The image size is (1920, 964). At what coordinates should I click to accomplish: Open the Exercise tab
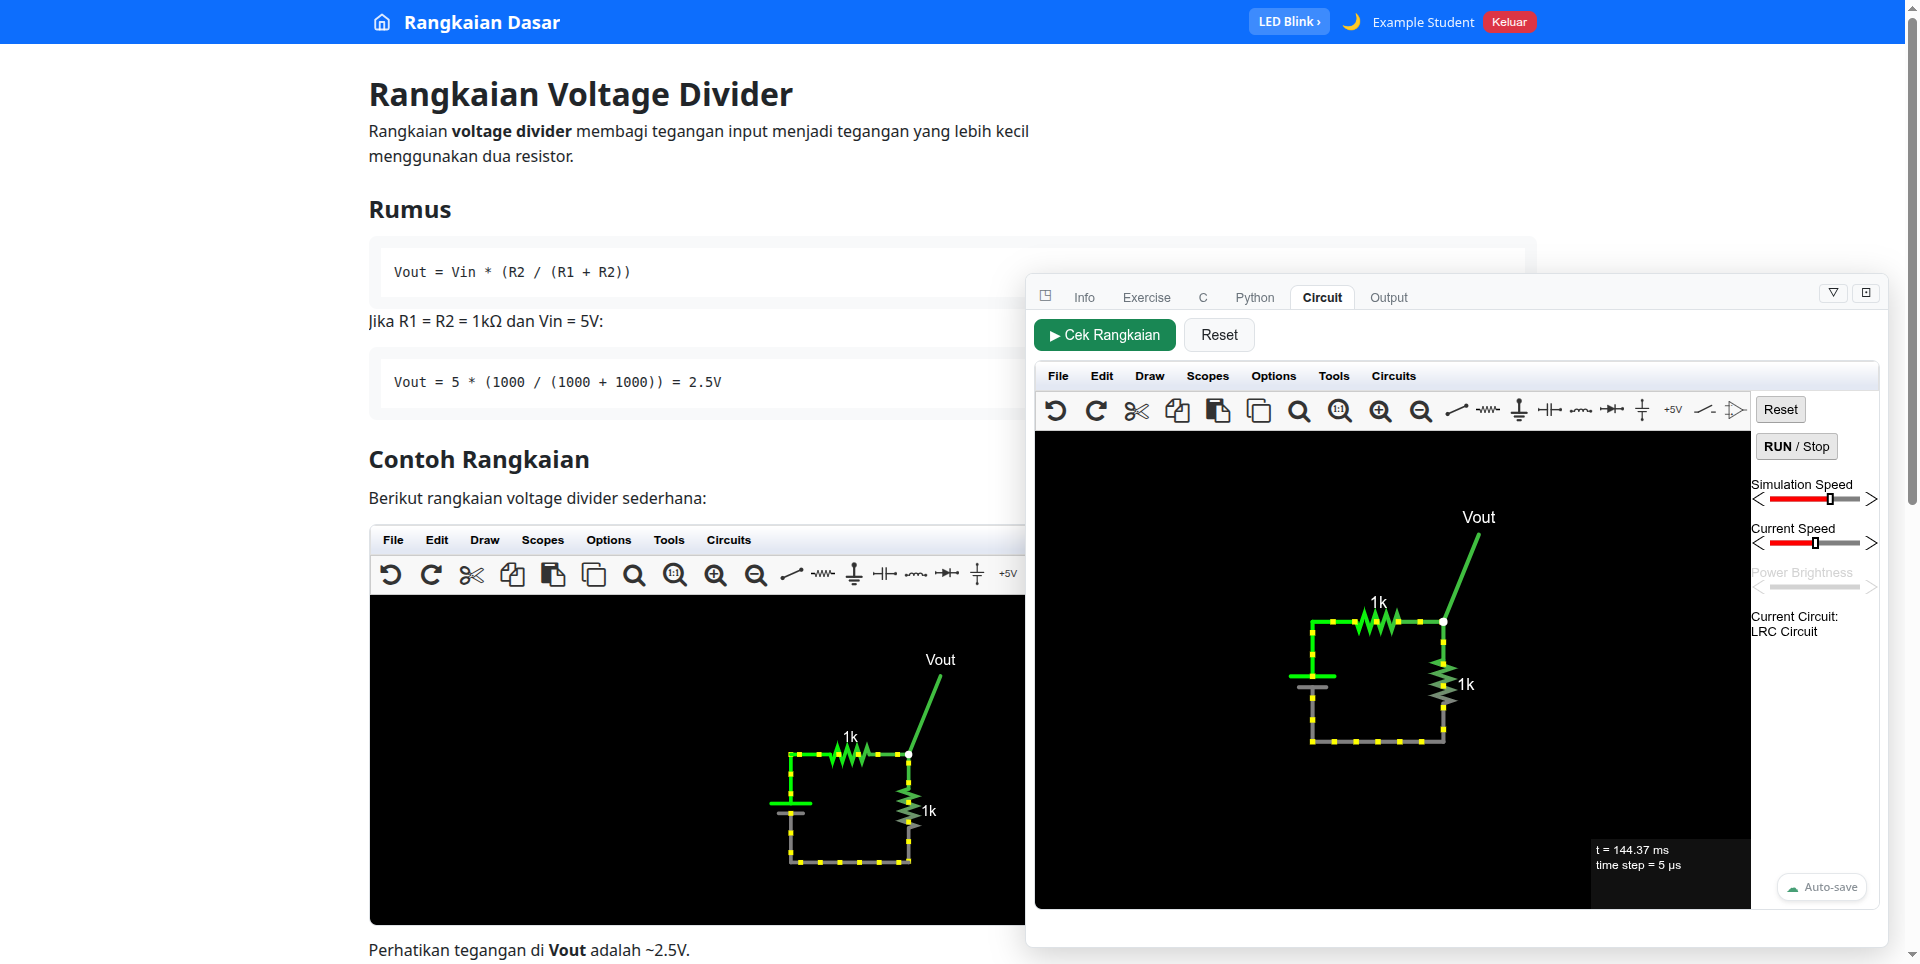coord(1146,298)
